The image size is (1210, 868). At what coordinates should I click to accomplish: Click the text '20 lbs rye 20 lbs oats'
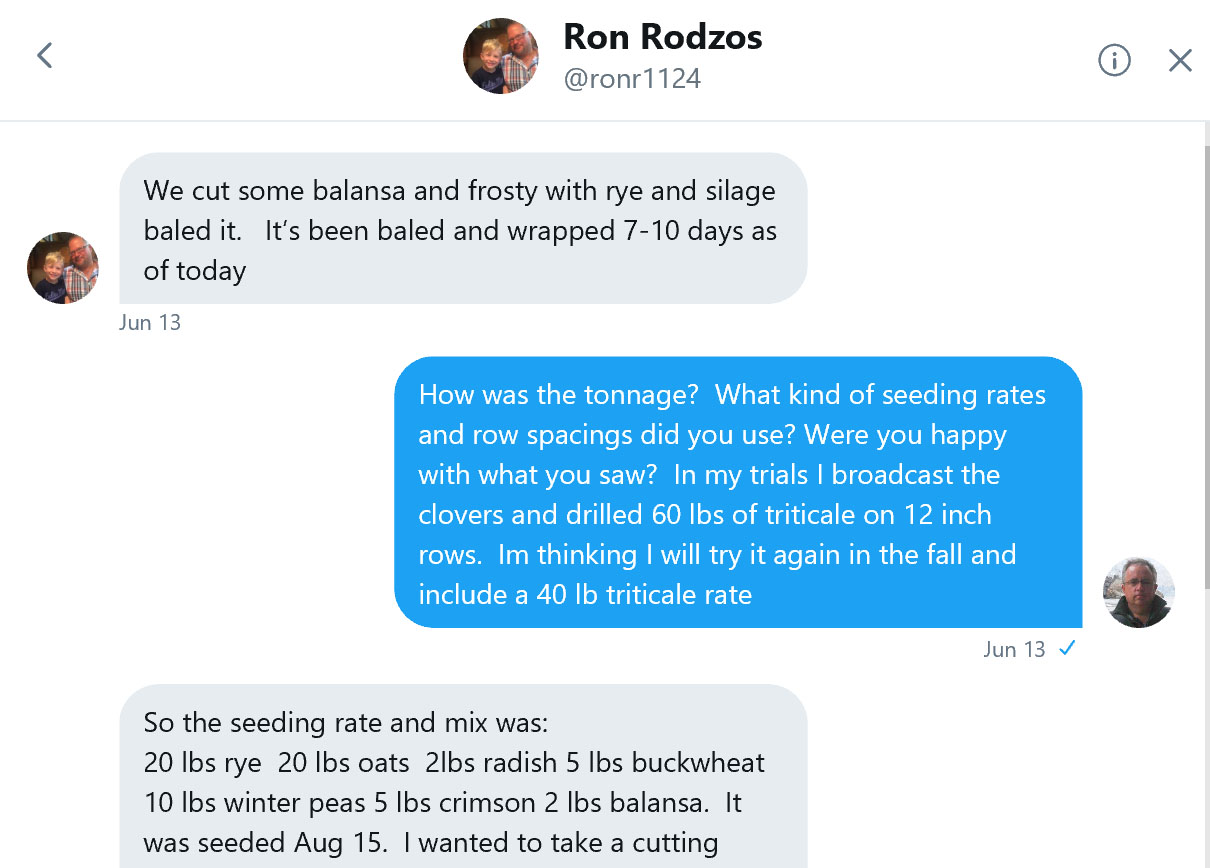(277, 763)
